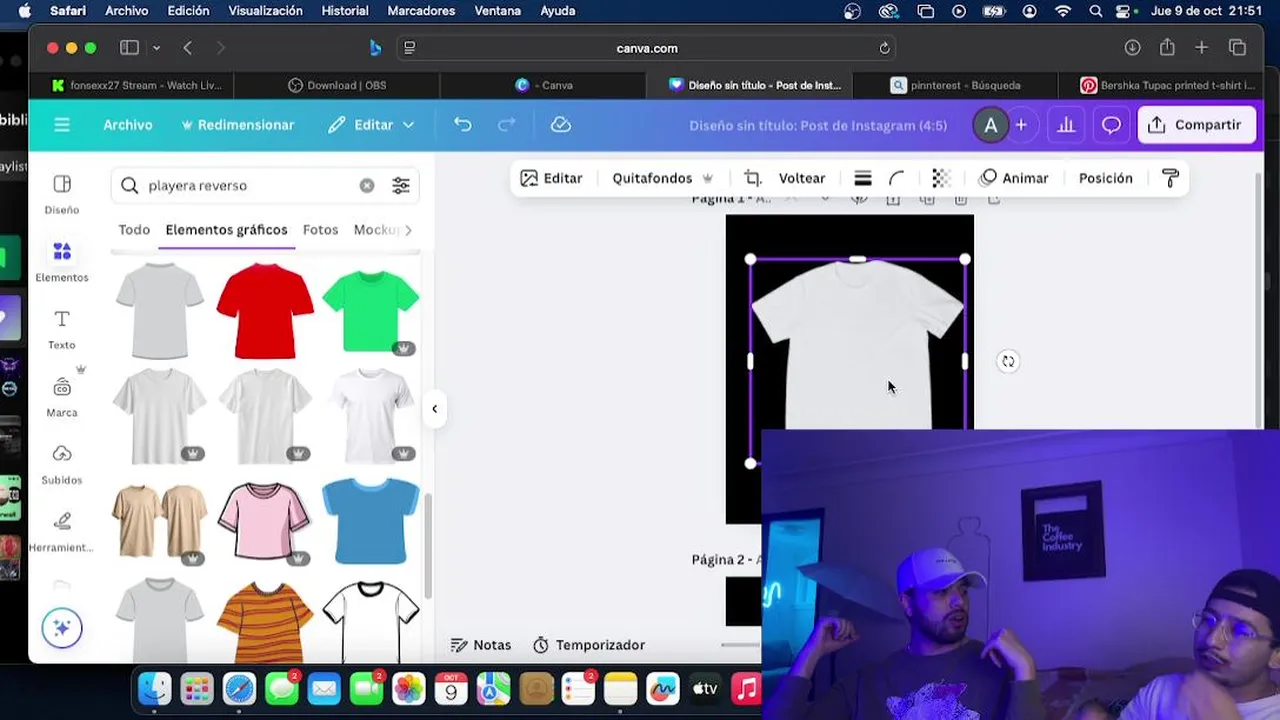Open Safari share sheet icon
Image resolution: width=1280 pixels, height=720 pixels.
[1167, 47]
